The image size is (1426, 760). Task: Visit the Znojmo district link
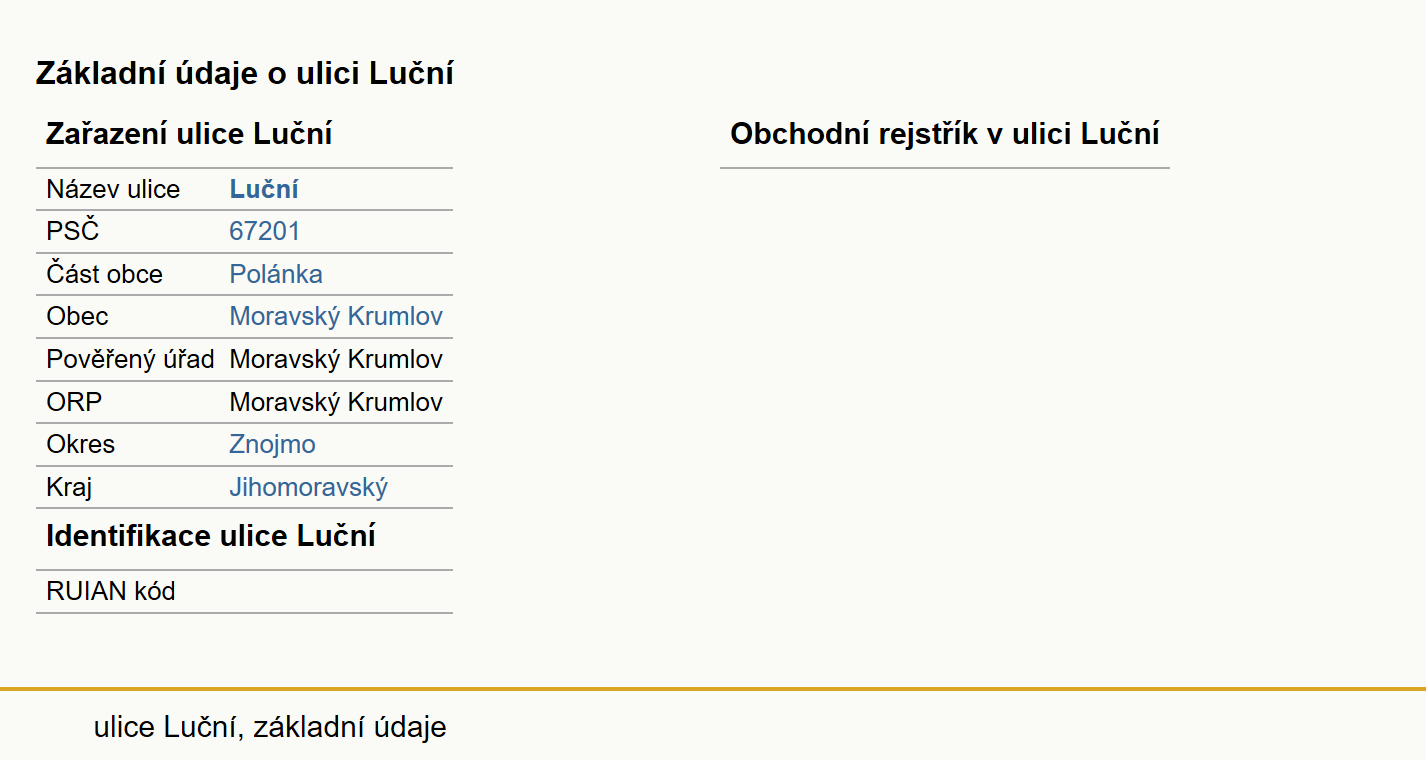[x=272, y=444]
